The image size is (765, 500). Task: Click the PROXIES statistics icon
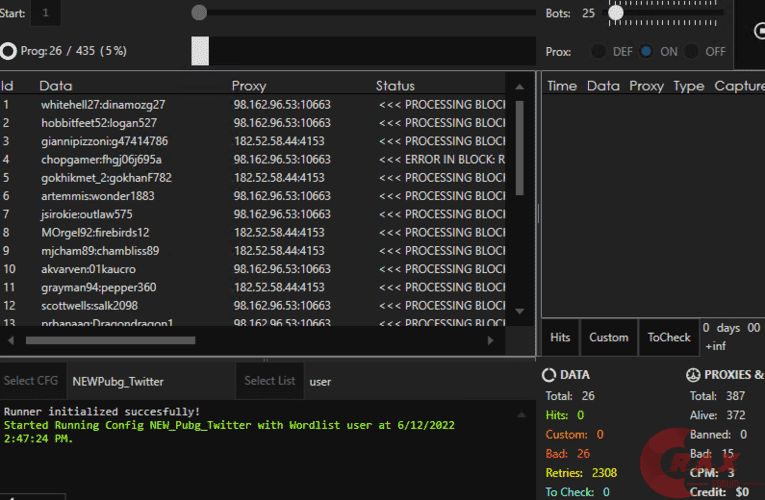(694, 375)
